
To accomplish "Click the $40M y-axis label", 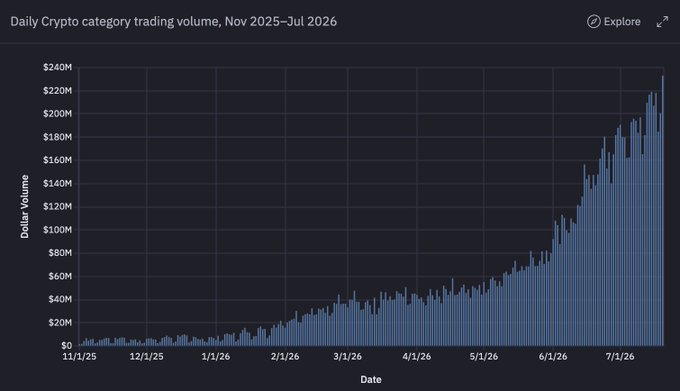I will click(x=60, y=299).
